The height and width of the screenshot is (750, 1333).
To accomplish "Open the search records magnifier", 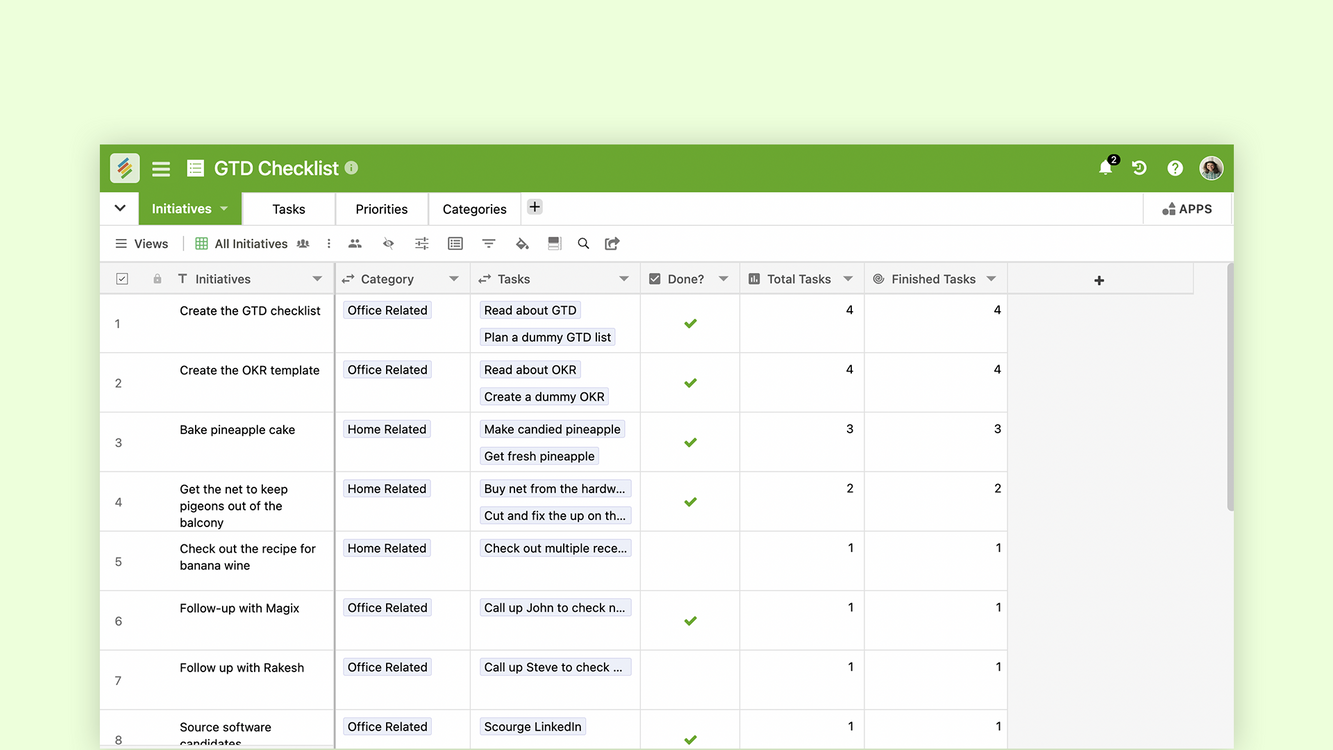I will tap(583, 243).
